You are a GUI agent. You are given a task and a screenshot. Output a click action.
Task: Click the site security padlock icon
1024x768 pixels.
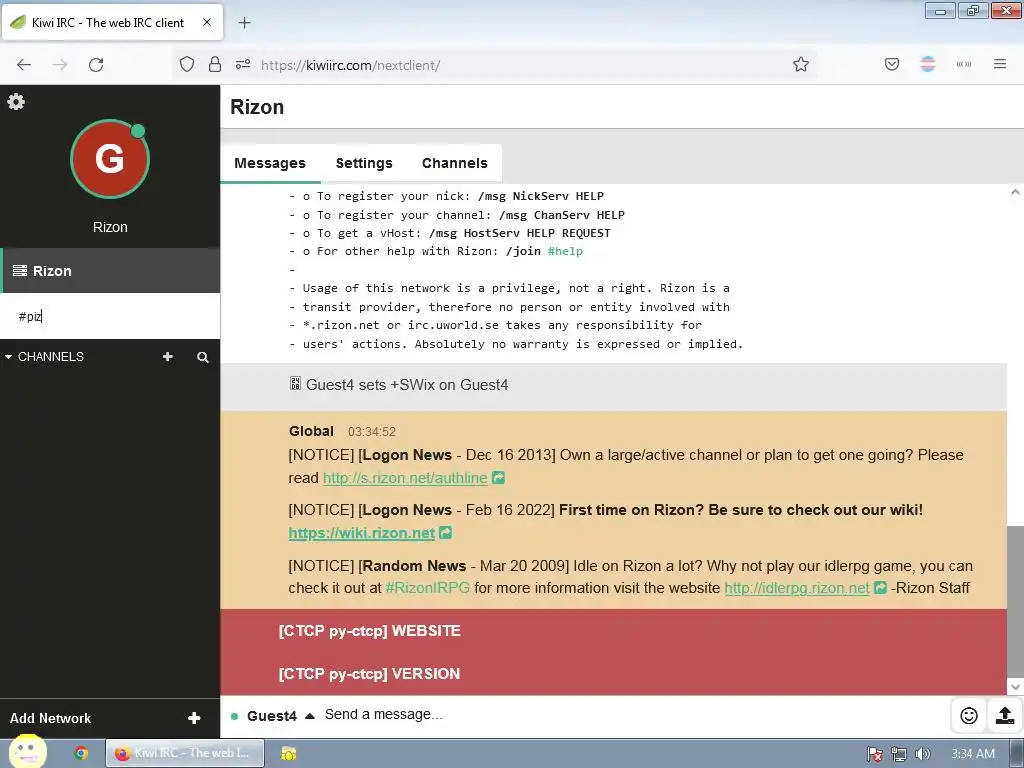click(x=215, y=64)
